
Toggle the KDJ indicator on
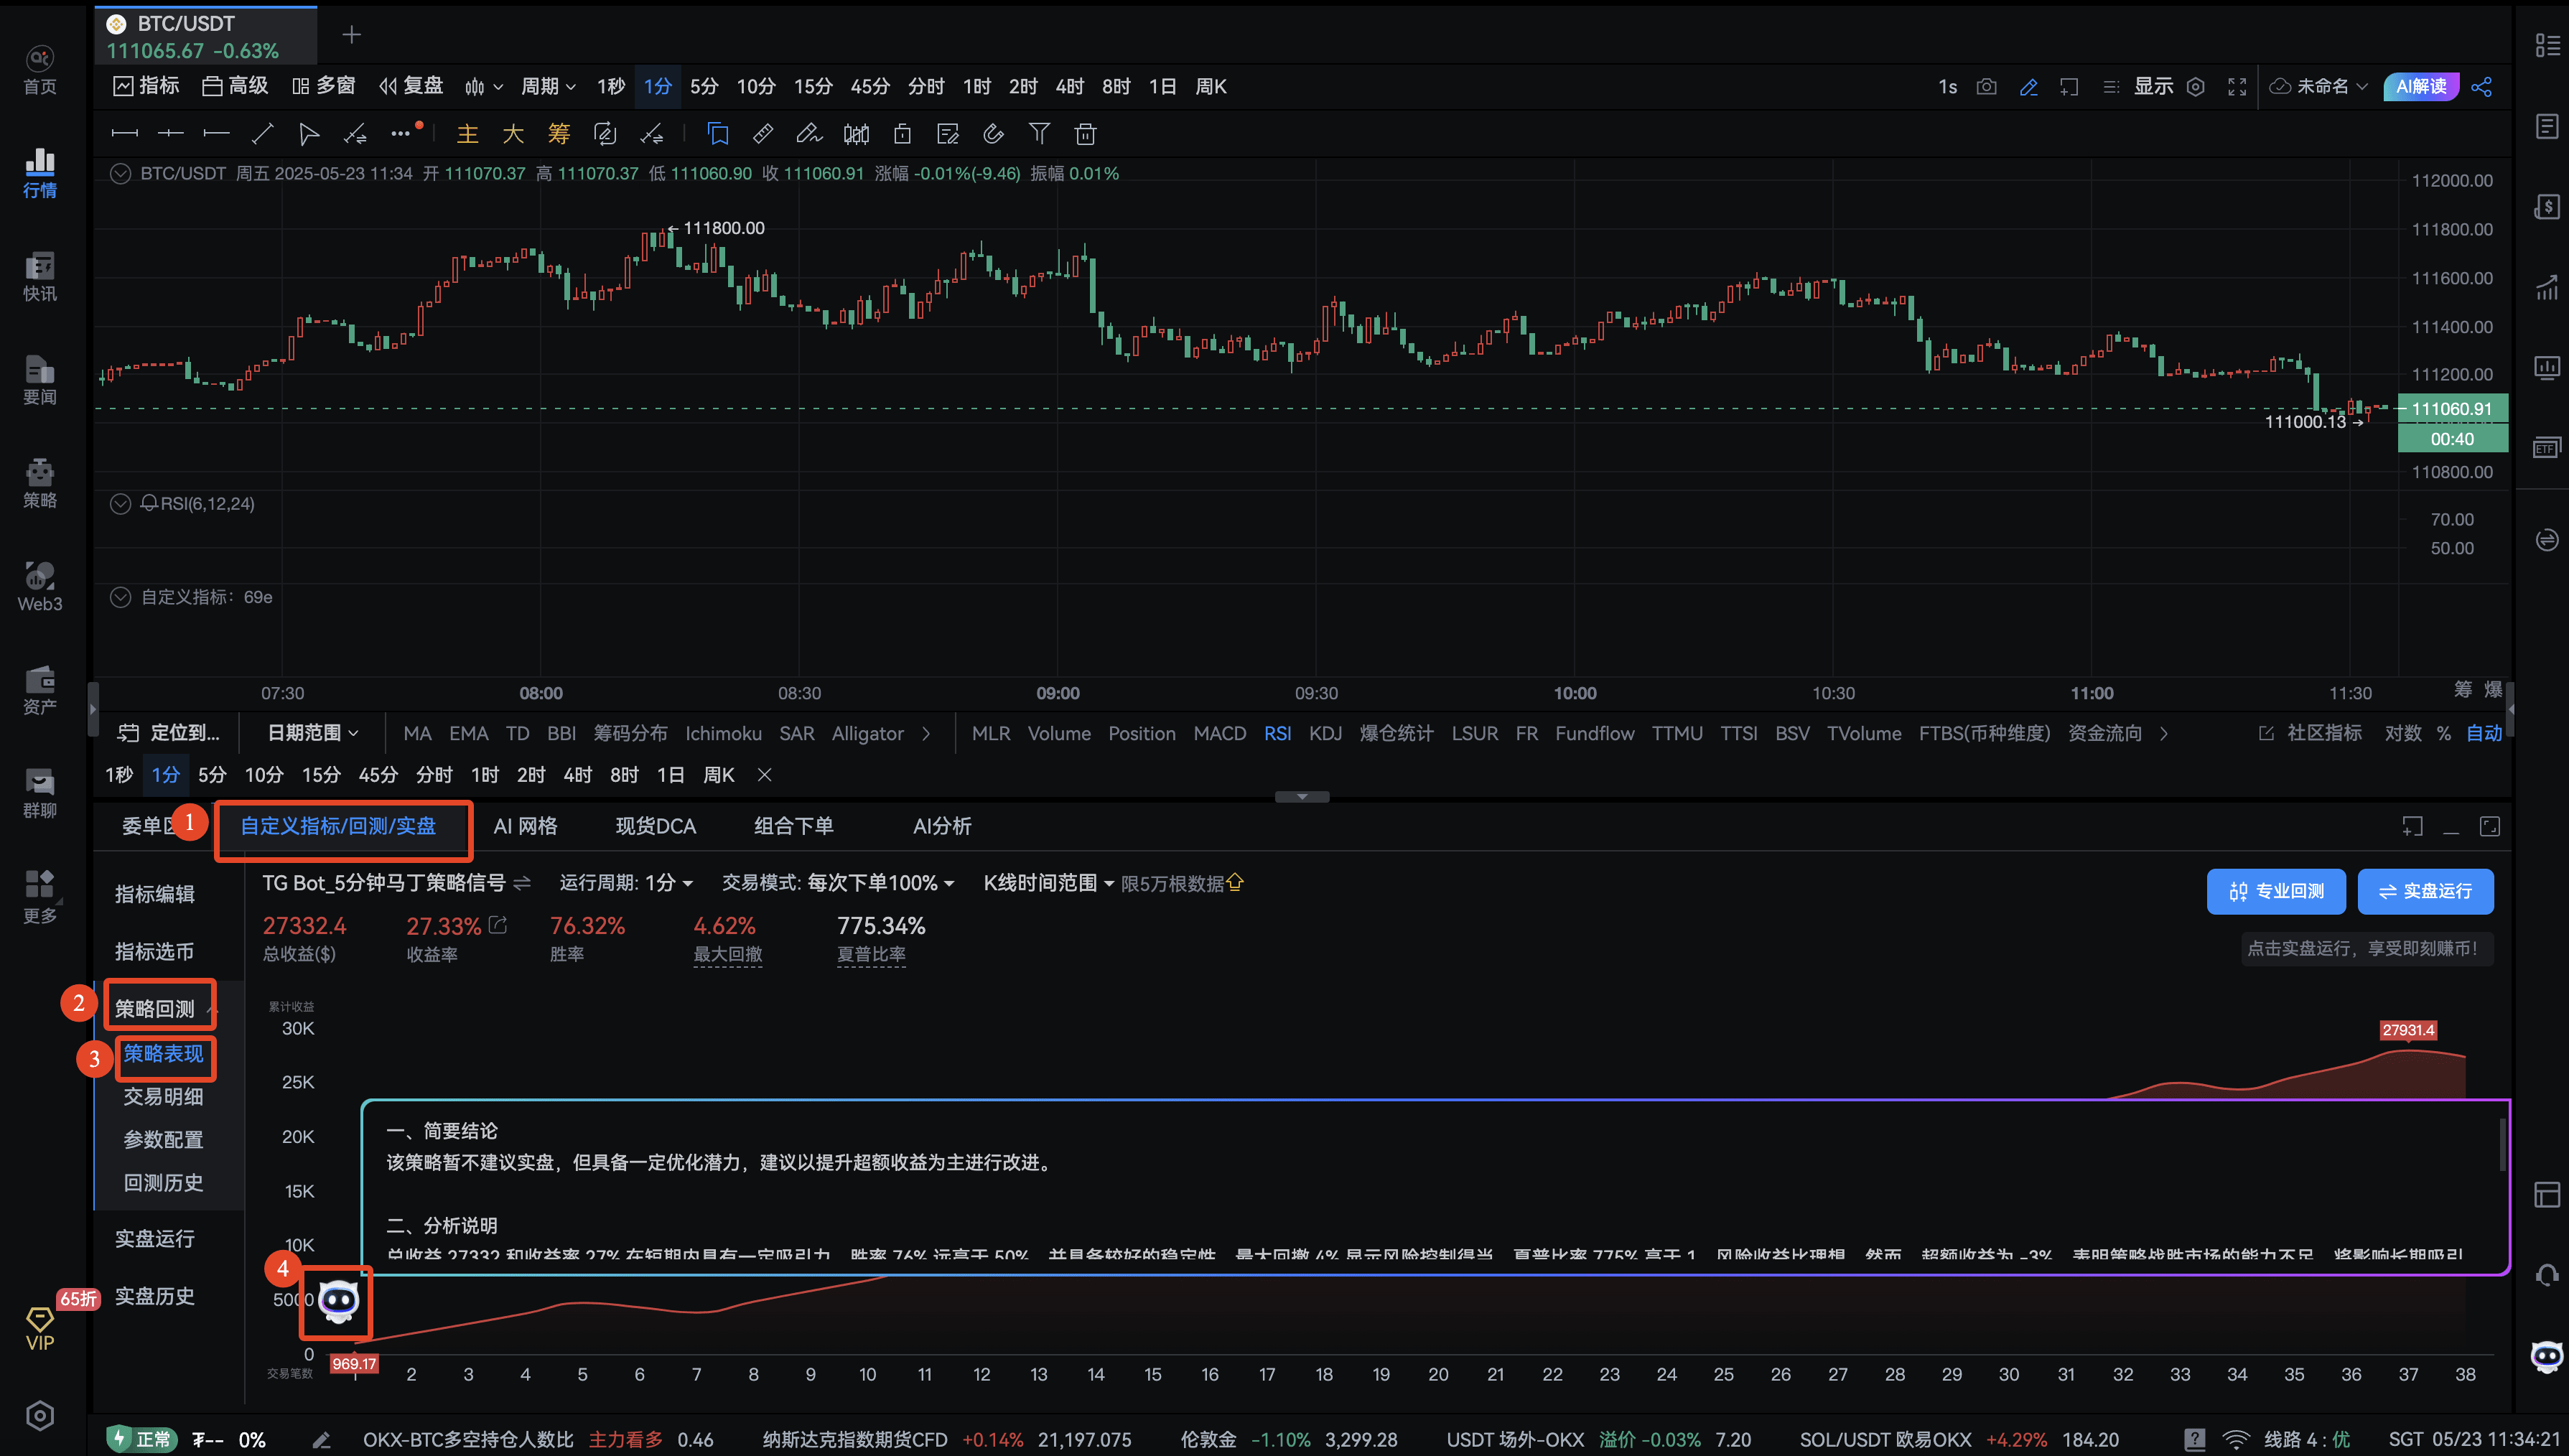coord(1325,733)
